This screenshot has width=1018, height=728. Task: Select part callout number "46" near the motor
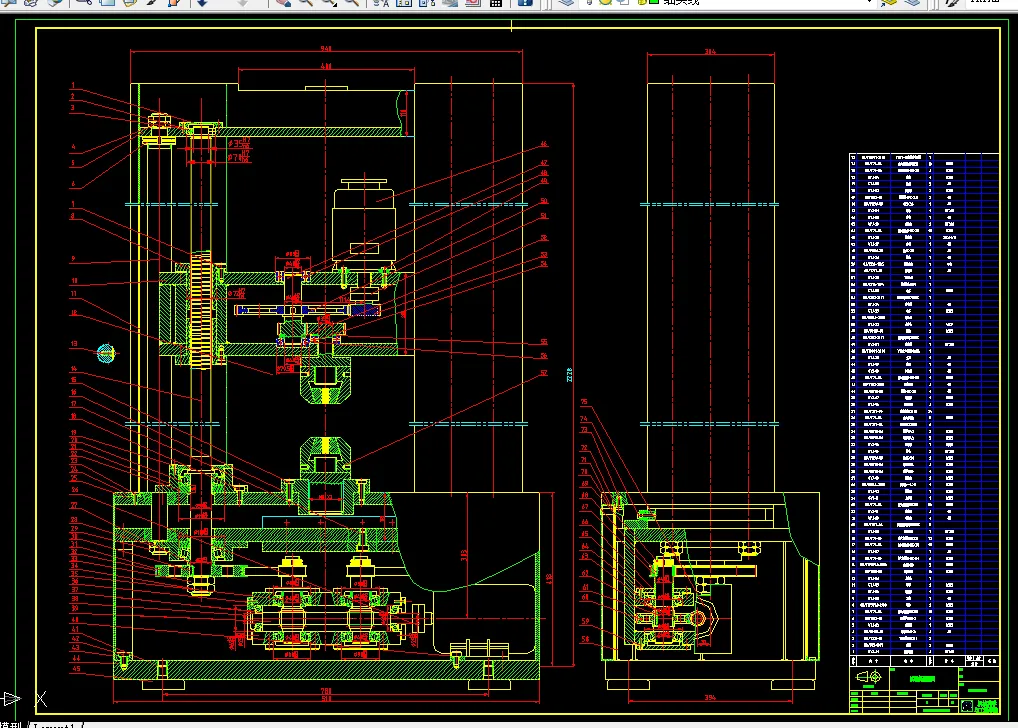click(544, 144)
